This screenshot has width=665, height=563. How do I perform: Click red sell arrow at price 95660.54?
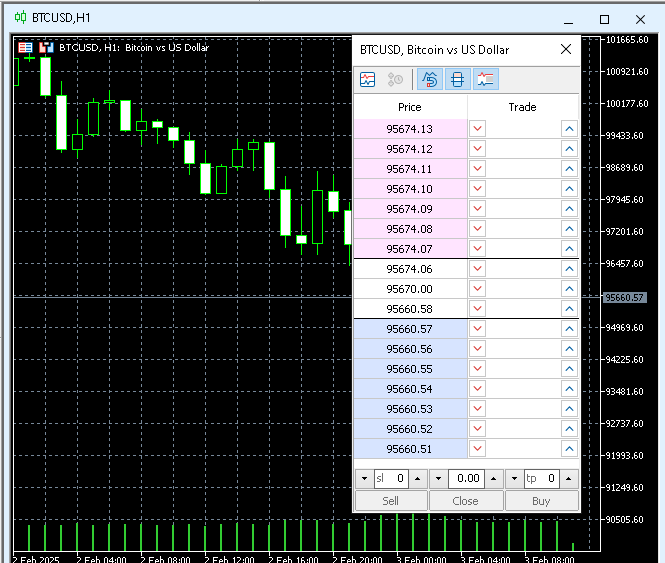(478, 389)
